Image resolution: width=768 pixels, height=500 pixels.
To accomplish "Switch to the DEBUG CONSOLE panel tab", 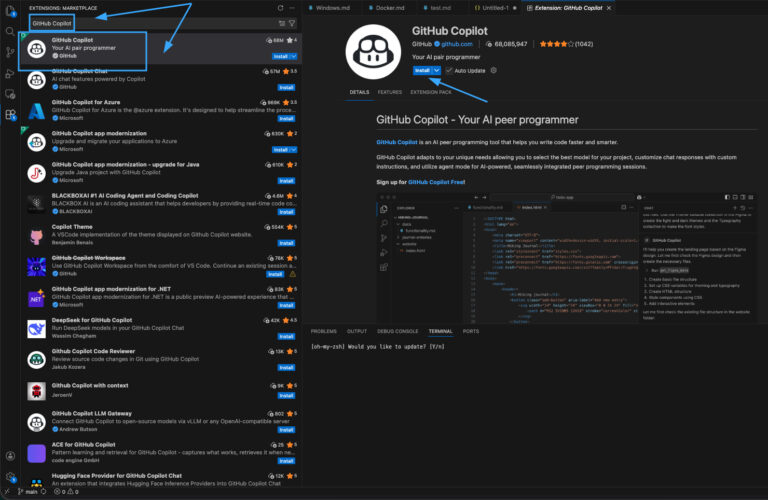I will [397, 332].
